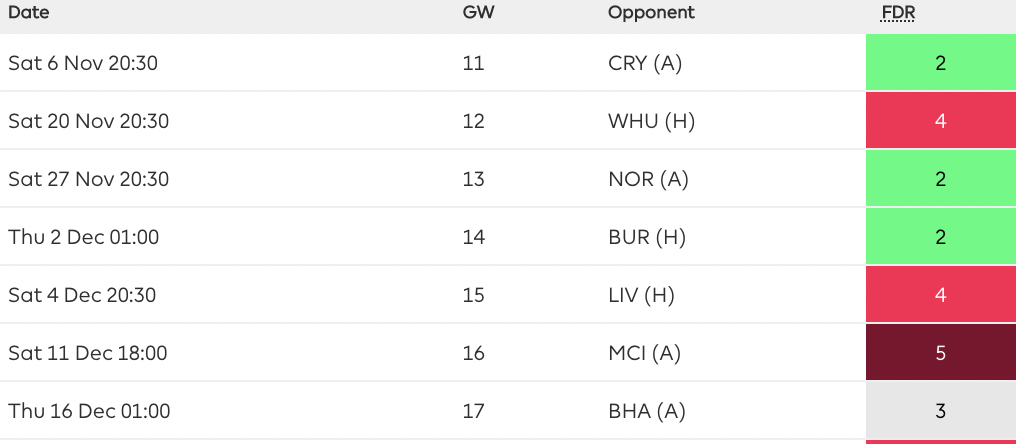Click gameweek number 13
Image resolution: width=1016 pixels, height=444 pixels.
(474, 179)
